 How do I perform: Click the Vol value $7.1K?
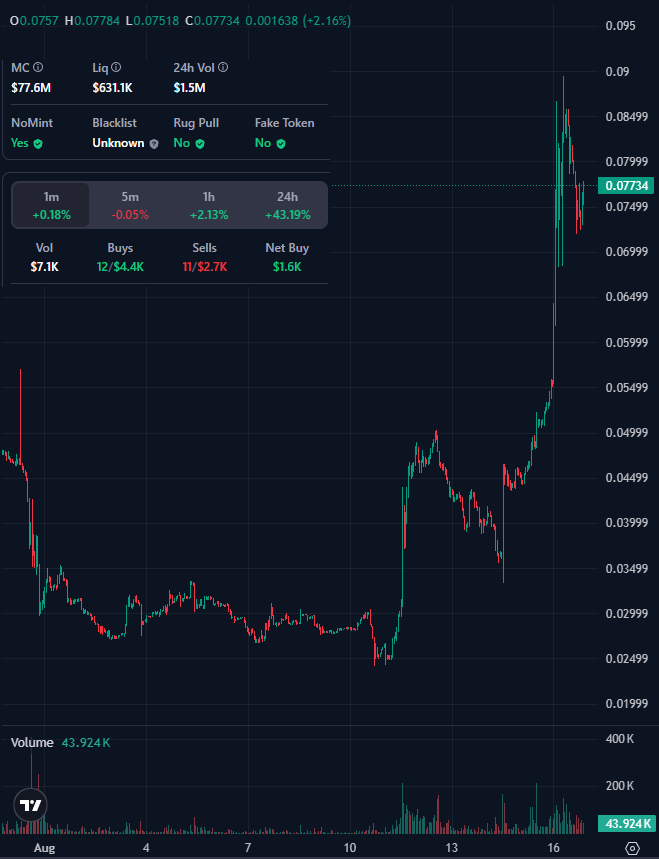coord(44,267)
